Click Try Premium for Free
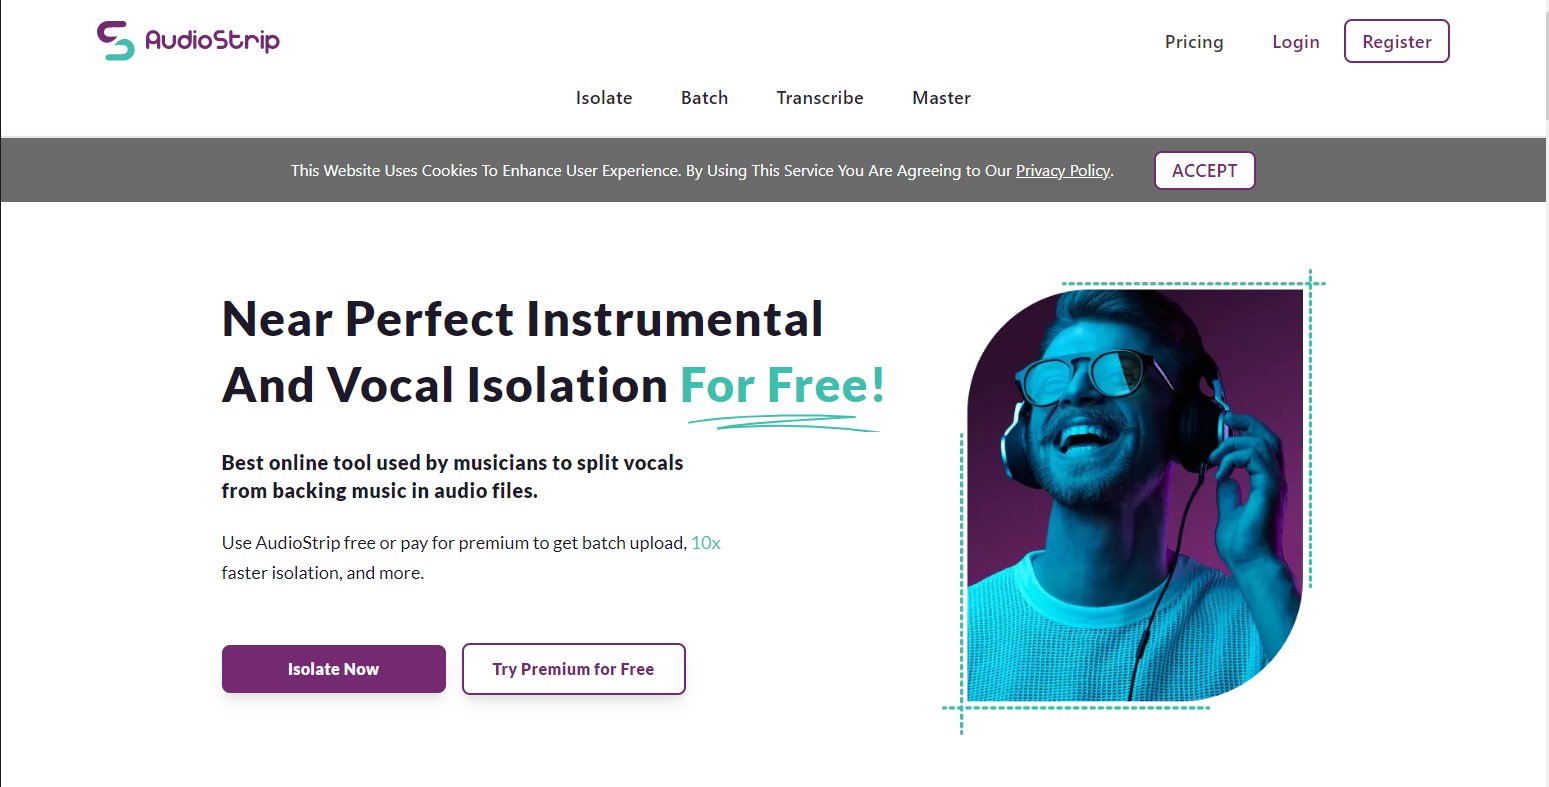 click(573, 669)
